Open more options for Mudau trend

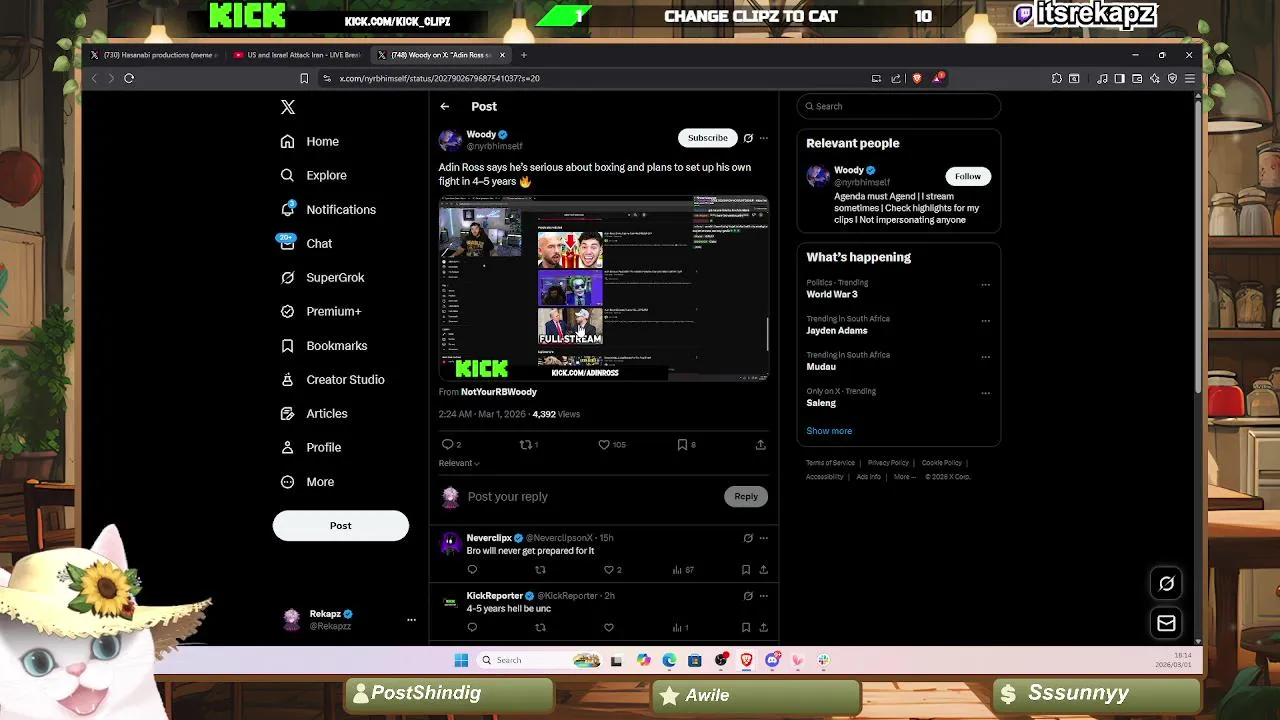(985, 357)
